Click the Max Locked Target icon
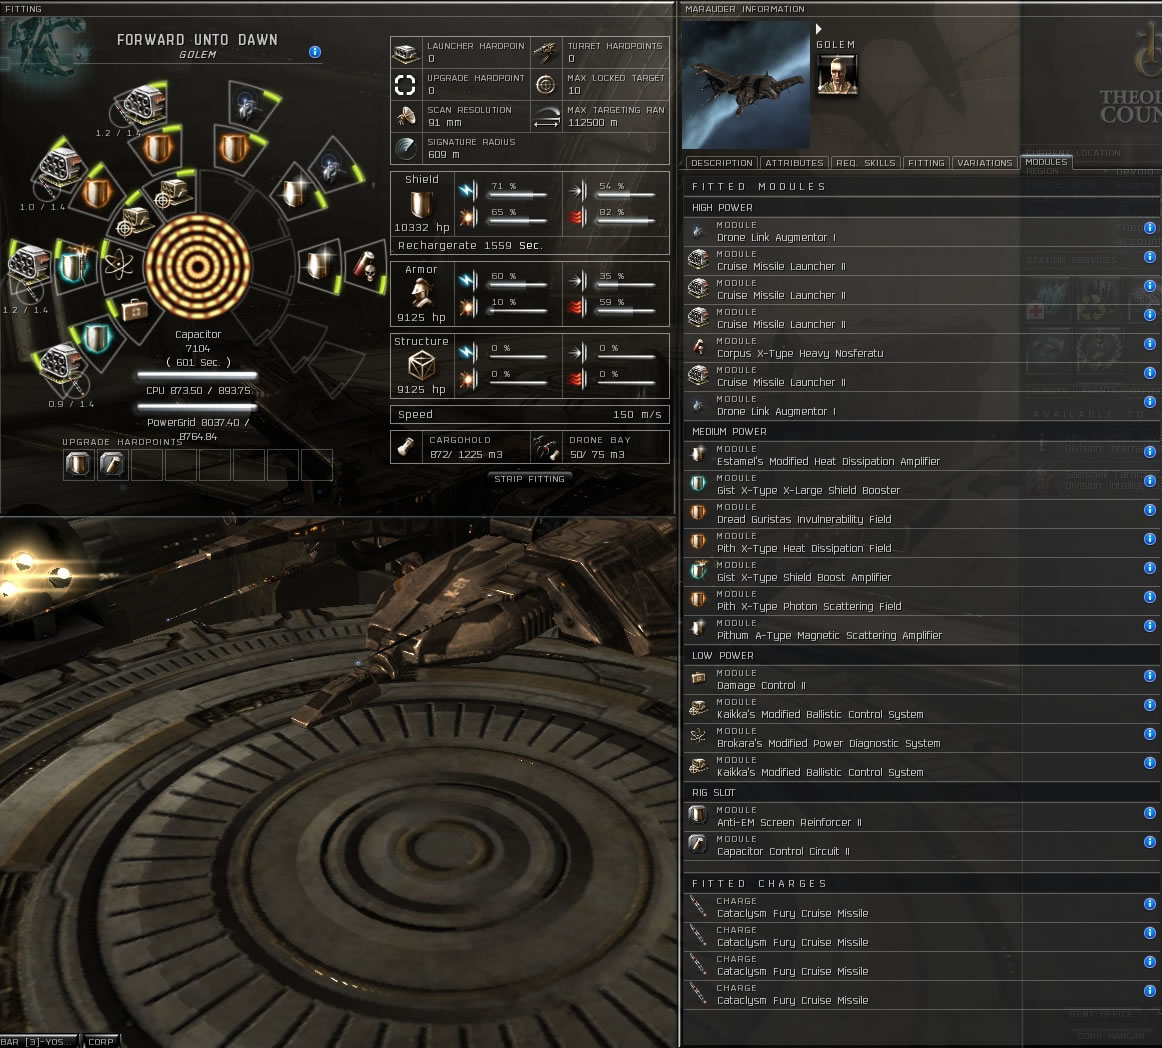1162x1048 pixels. coord(546,84)
